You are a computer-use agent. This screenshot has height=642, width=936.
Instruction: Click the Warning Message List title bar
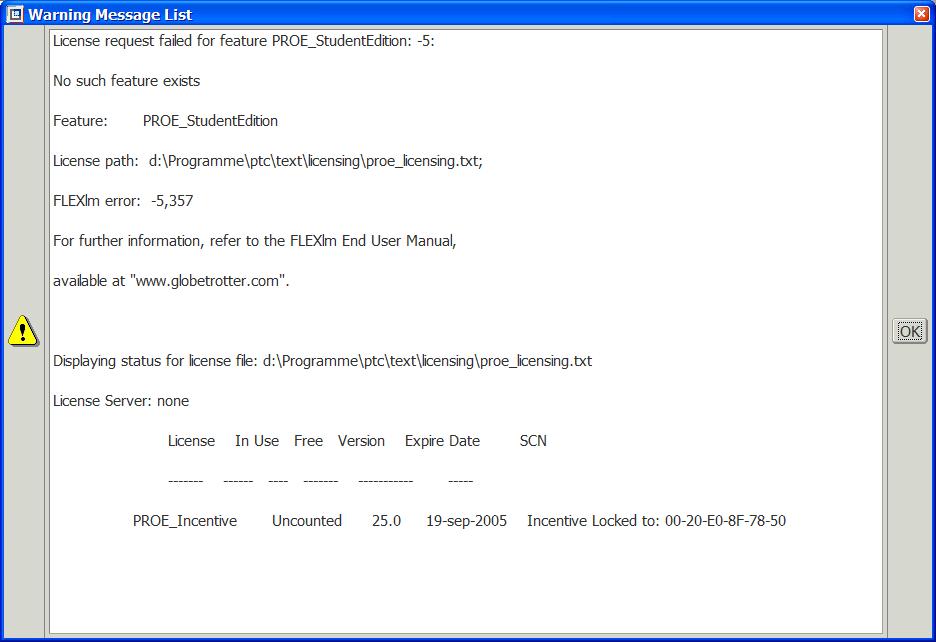point(468,14)
